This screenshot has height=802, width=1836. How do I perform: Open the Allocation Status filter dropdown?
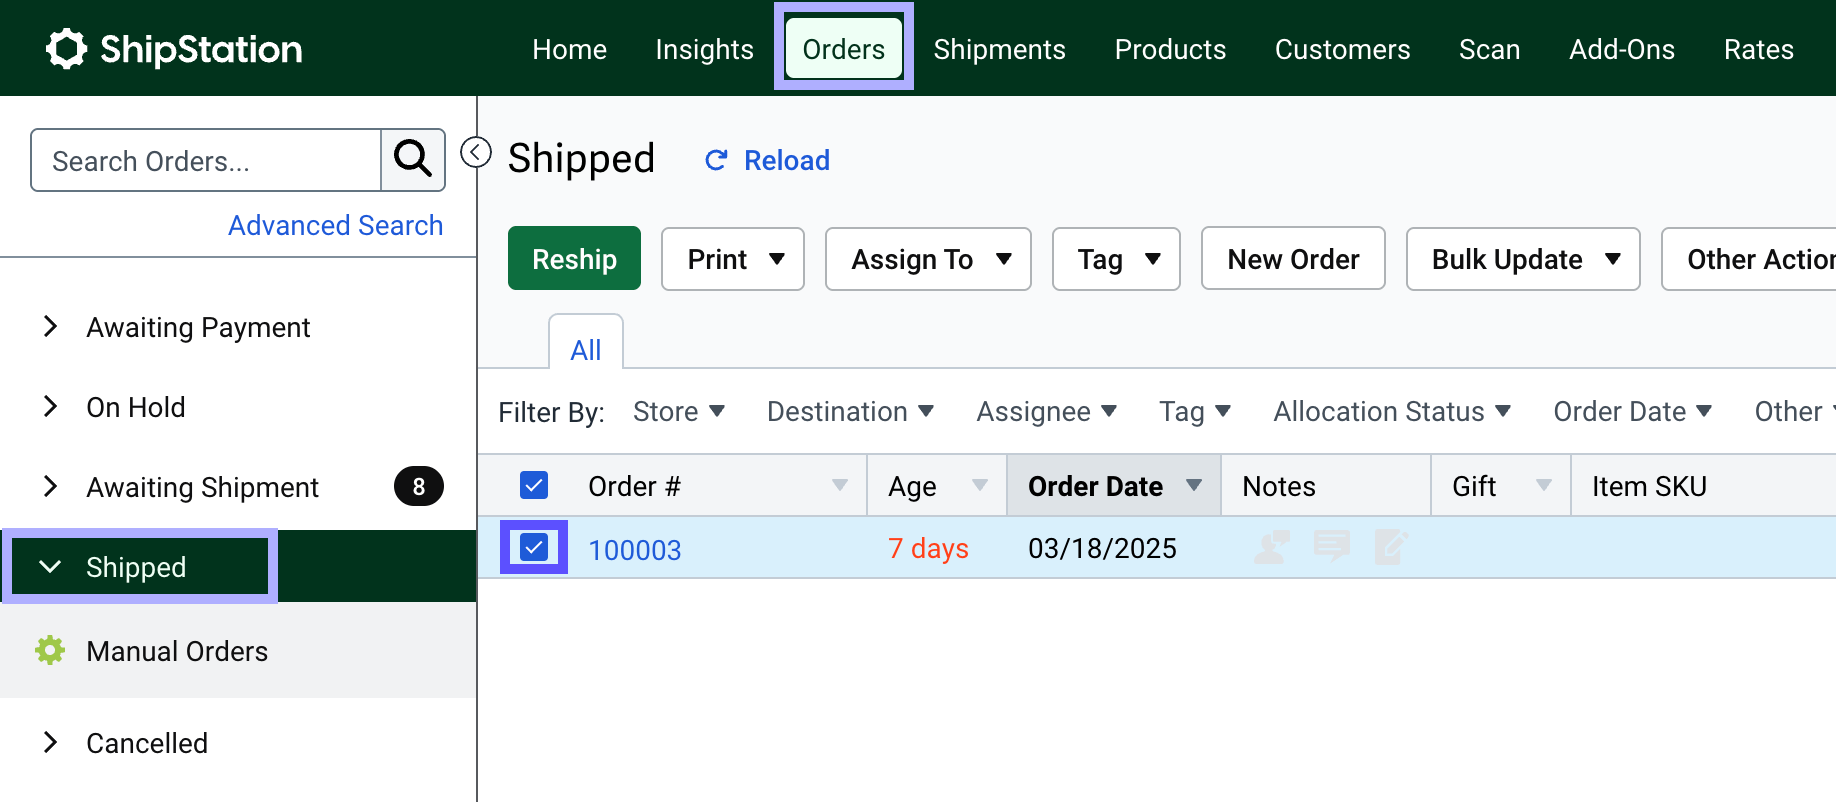click(x=1392, y=412)
